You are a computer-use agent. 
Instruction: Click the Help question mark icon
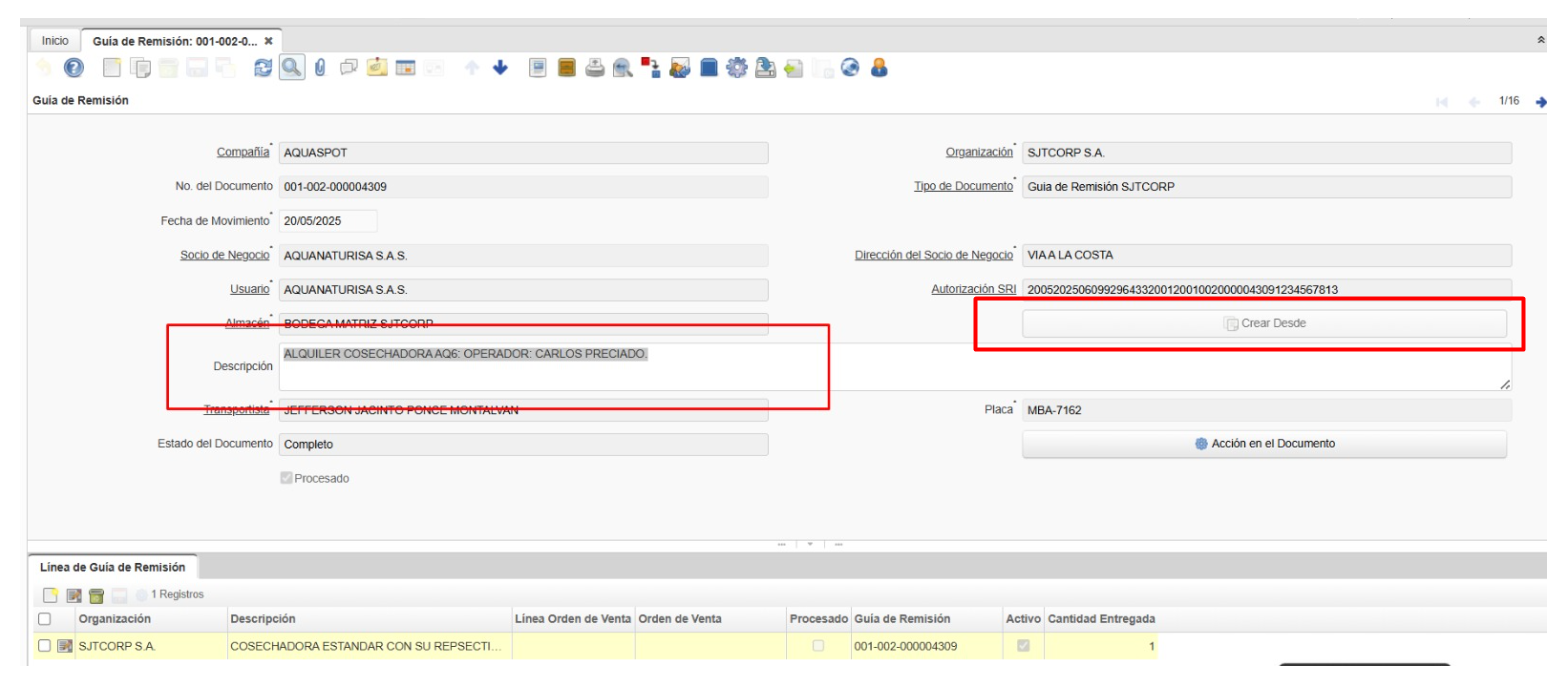(x=72, y=69)
